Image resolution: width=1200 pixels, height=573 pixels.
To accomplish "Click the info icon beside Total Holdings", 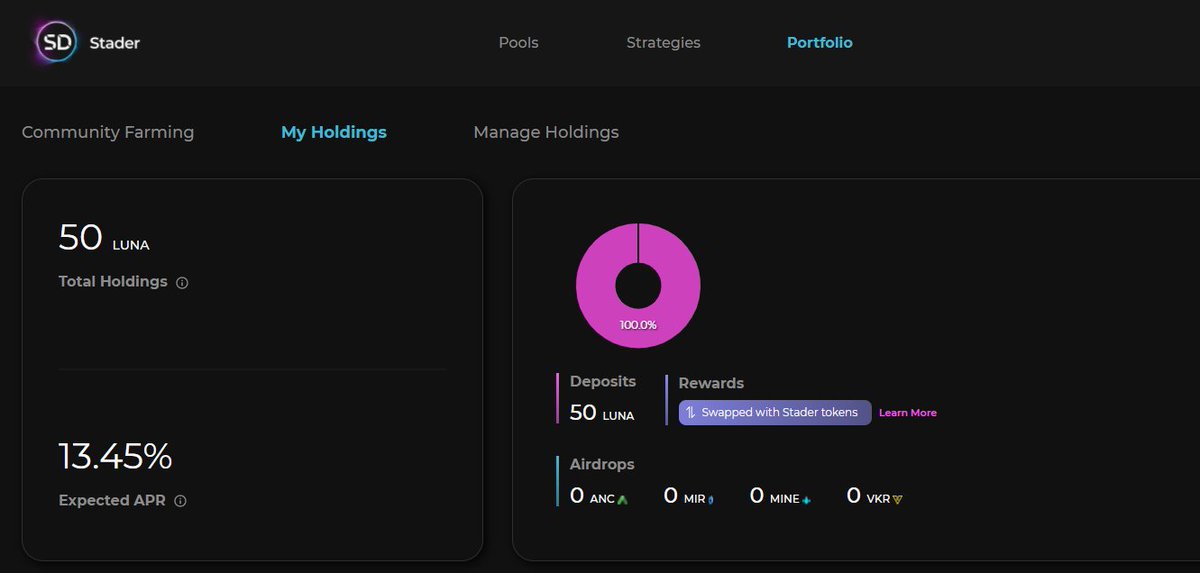I will pyautogui.click(x=182, y=283).
